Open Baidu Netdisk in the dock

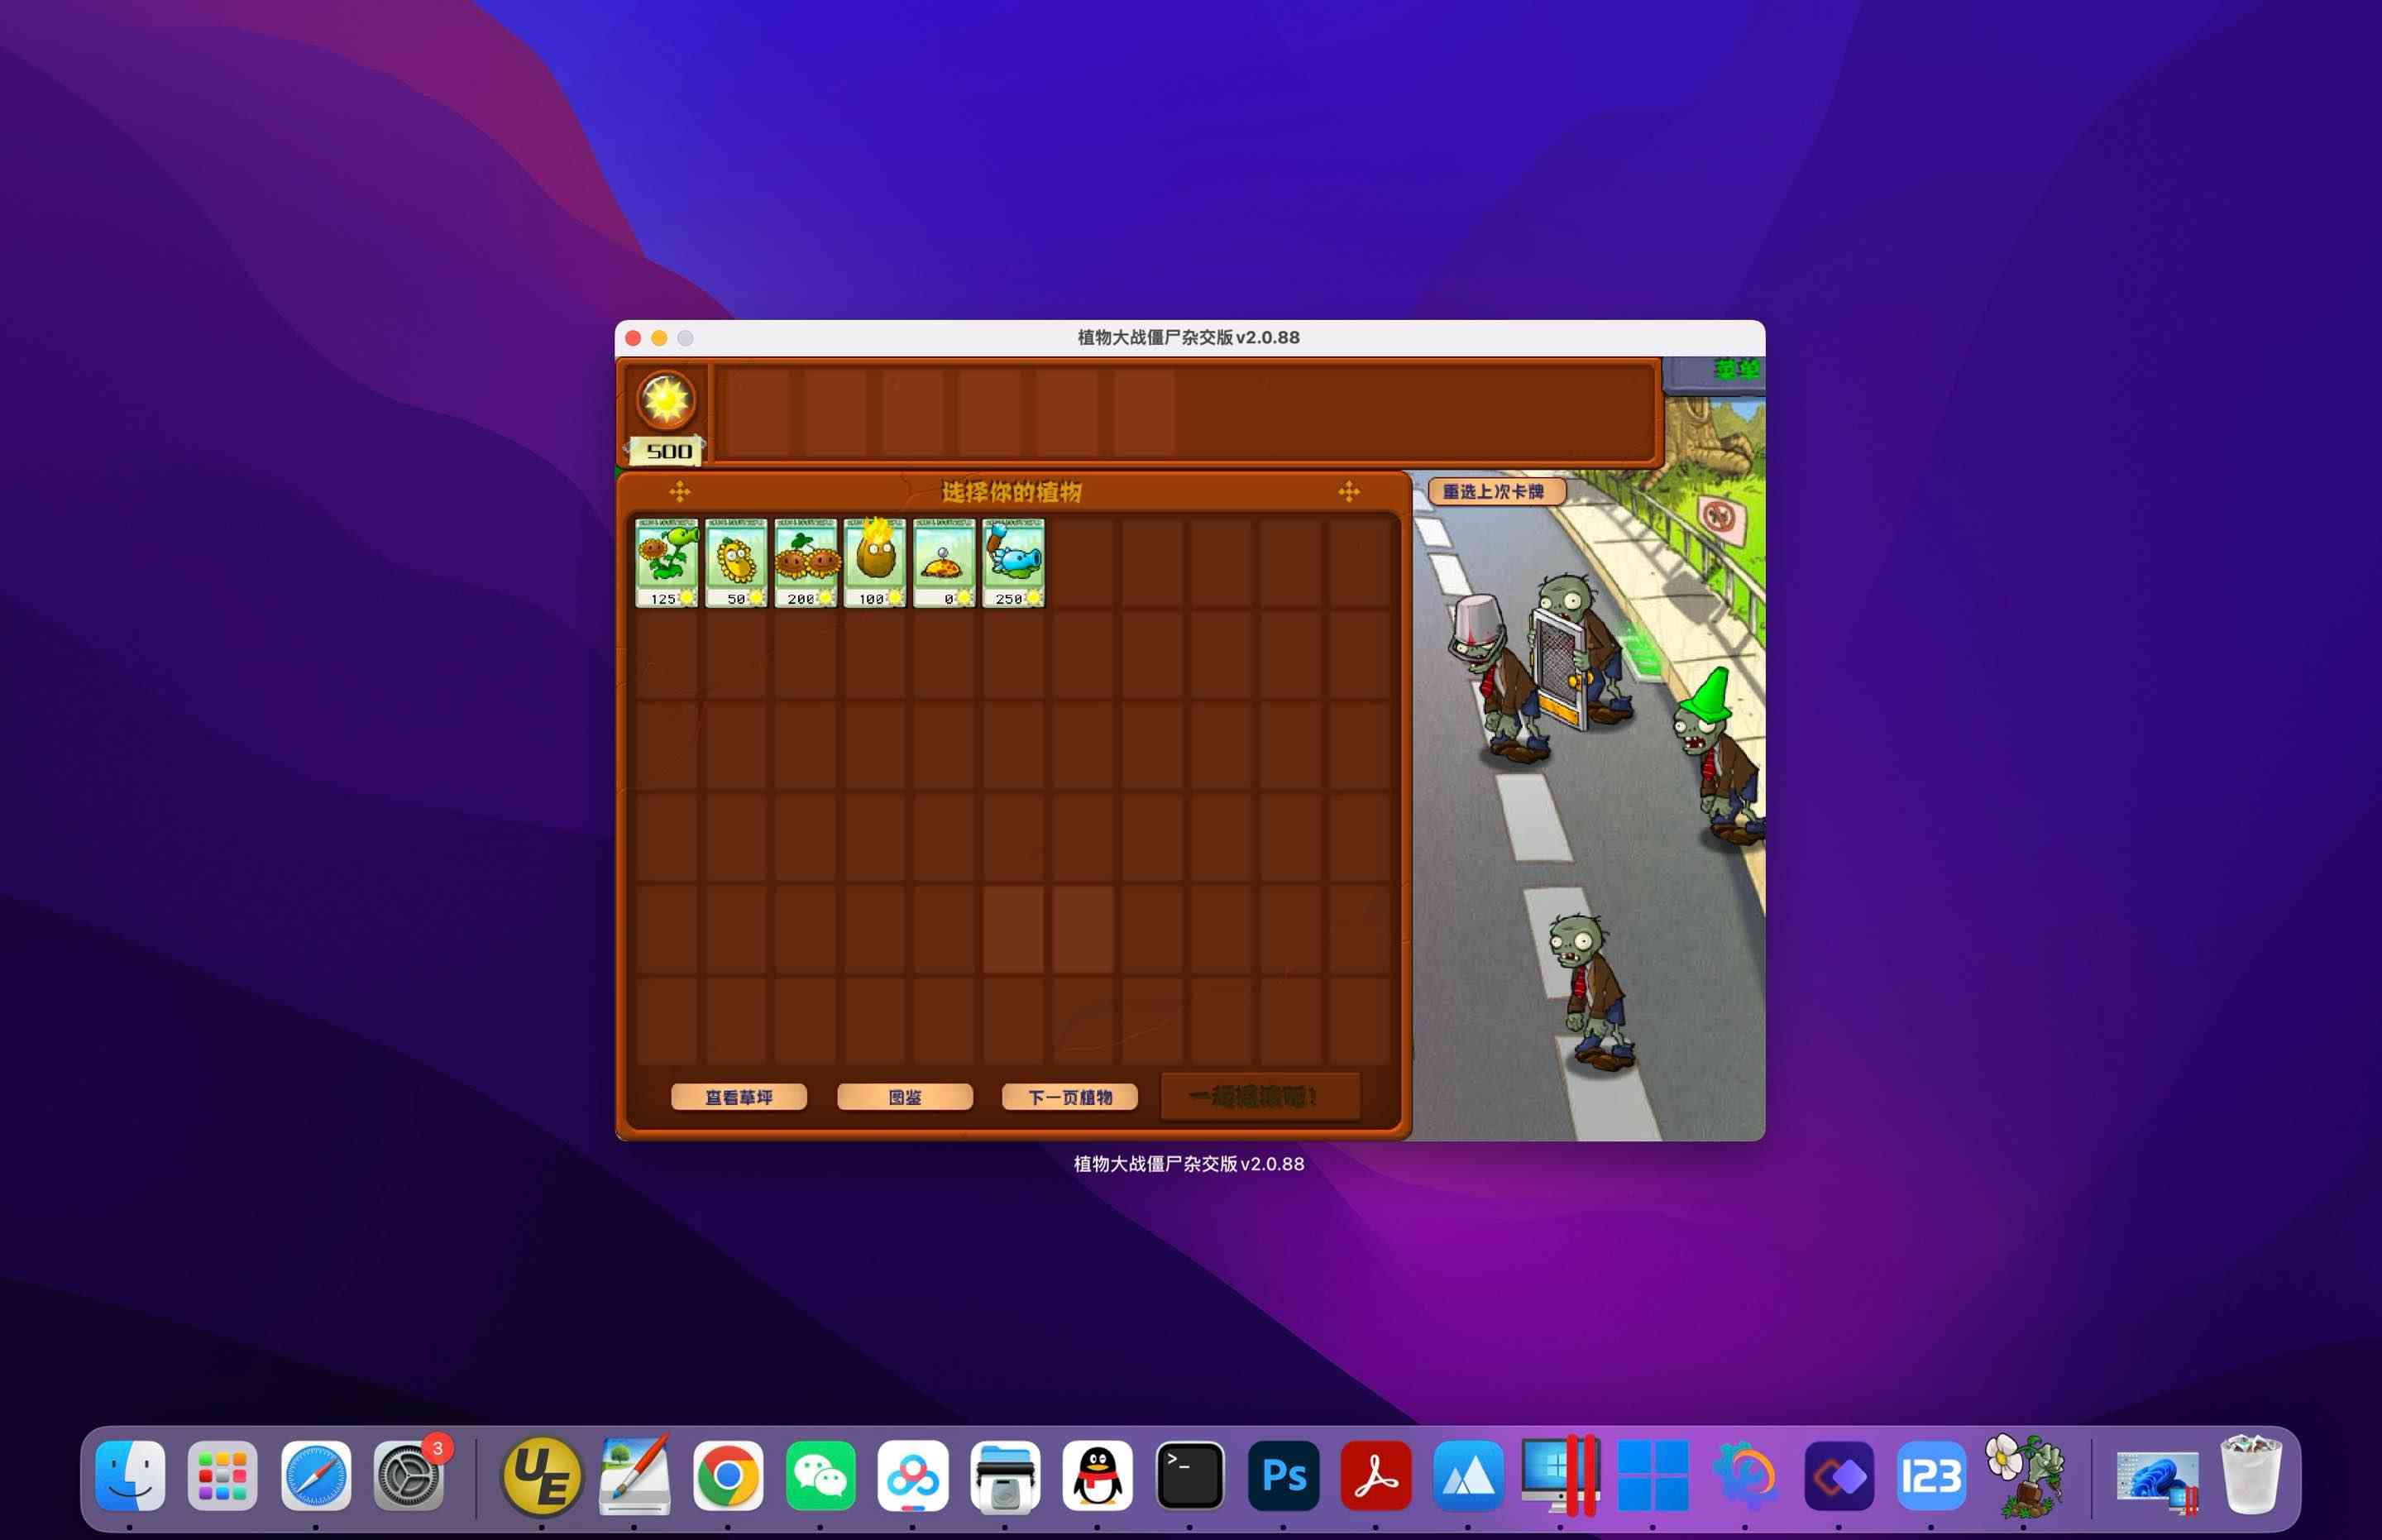tap(913, 1476)
